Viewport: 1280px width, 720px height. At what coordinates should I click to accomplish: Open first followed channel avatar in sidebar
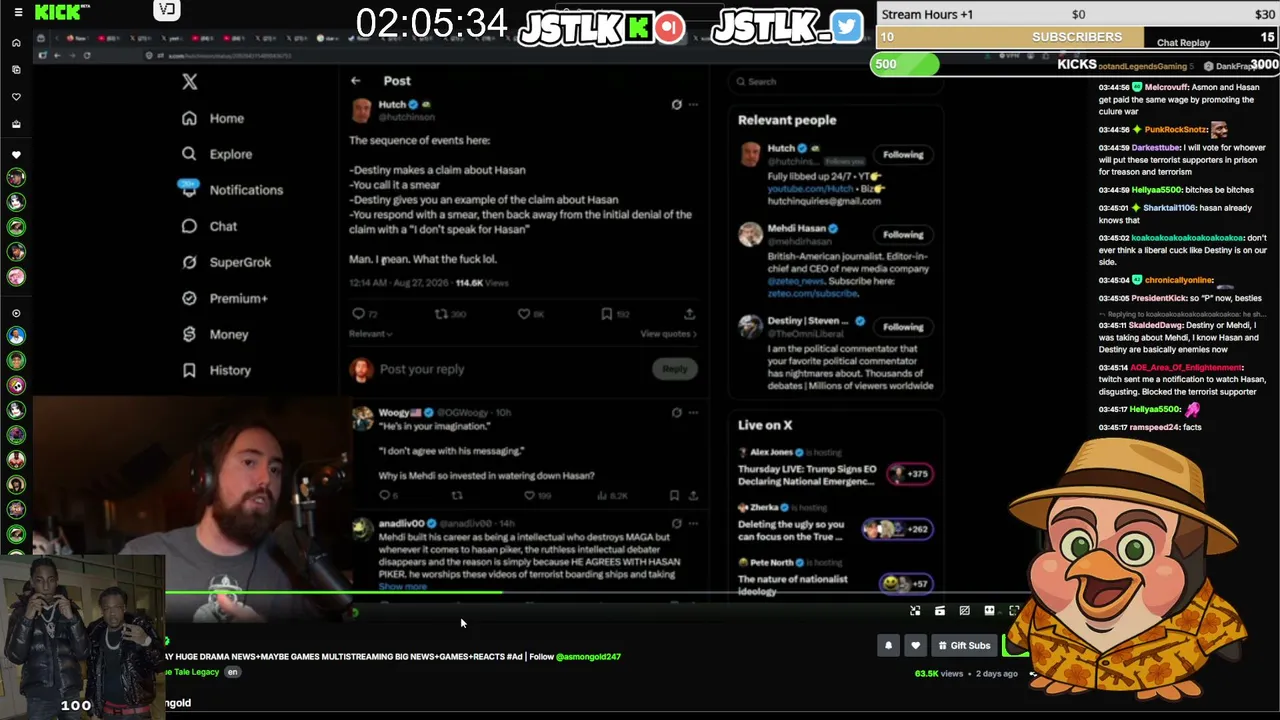(16, 178)
